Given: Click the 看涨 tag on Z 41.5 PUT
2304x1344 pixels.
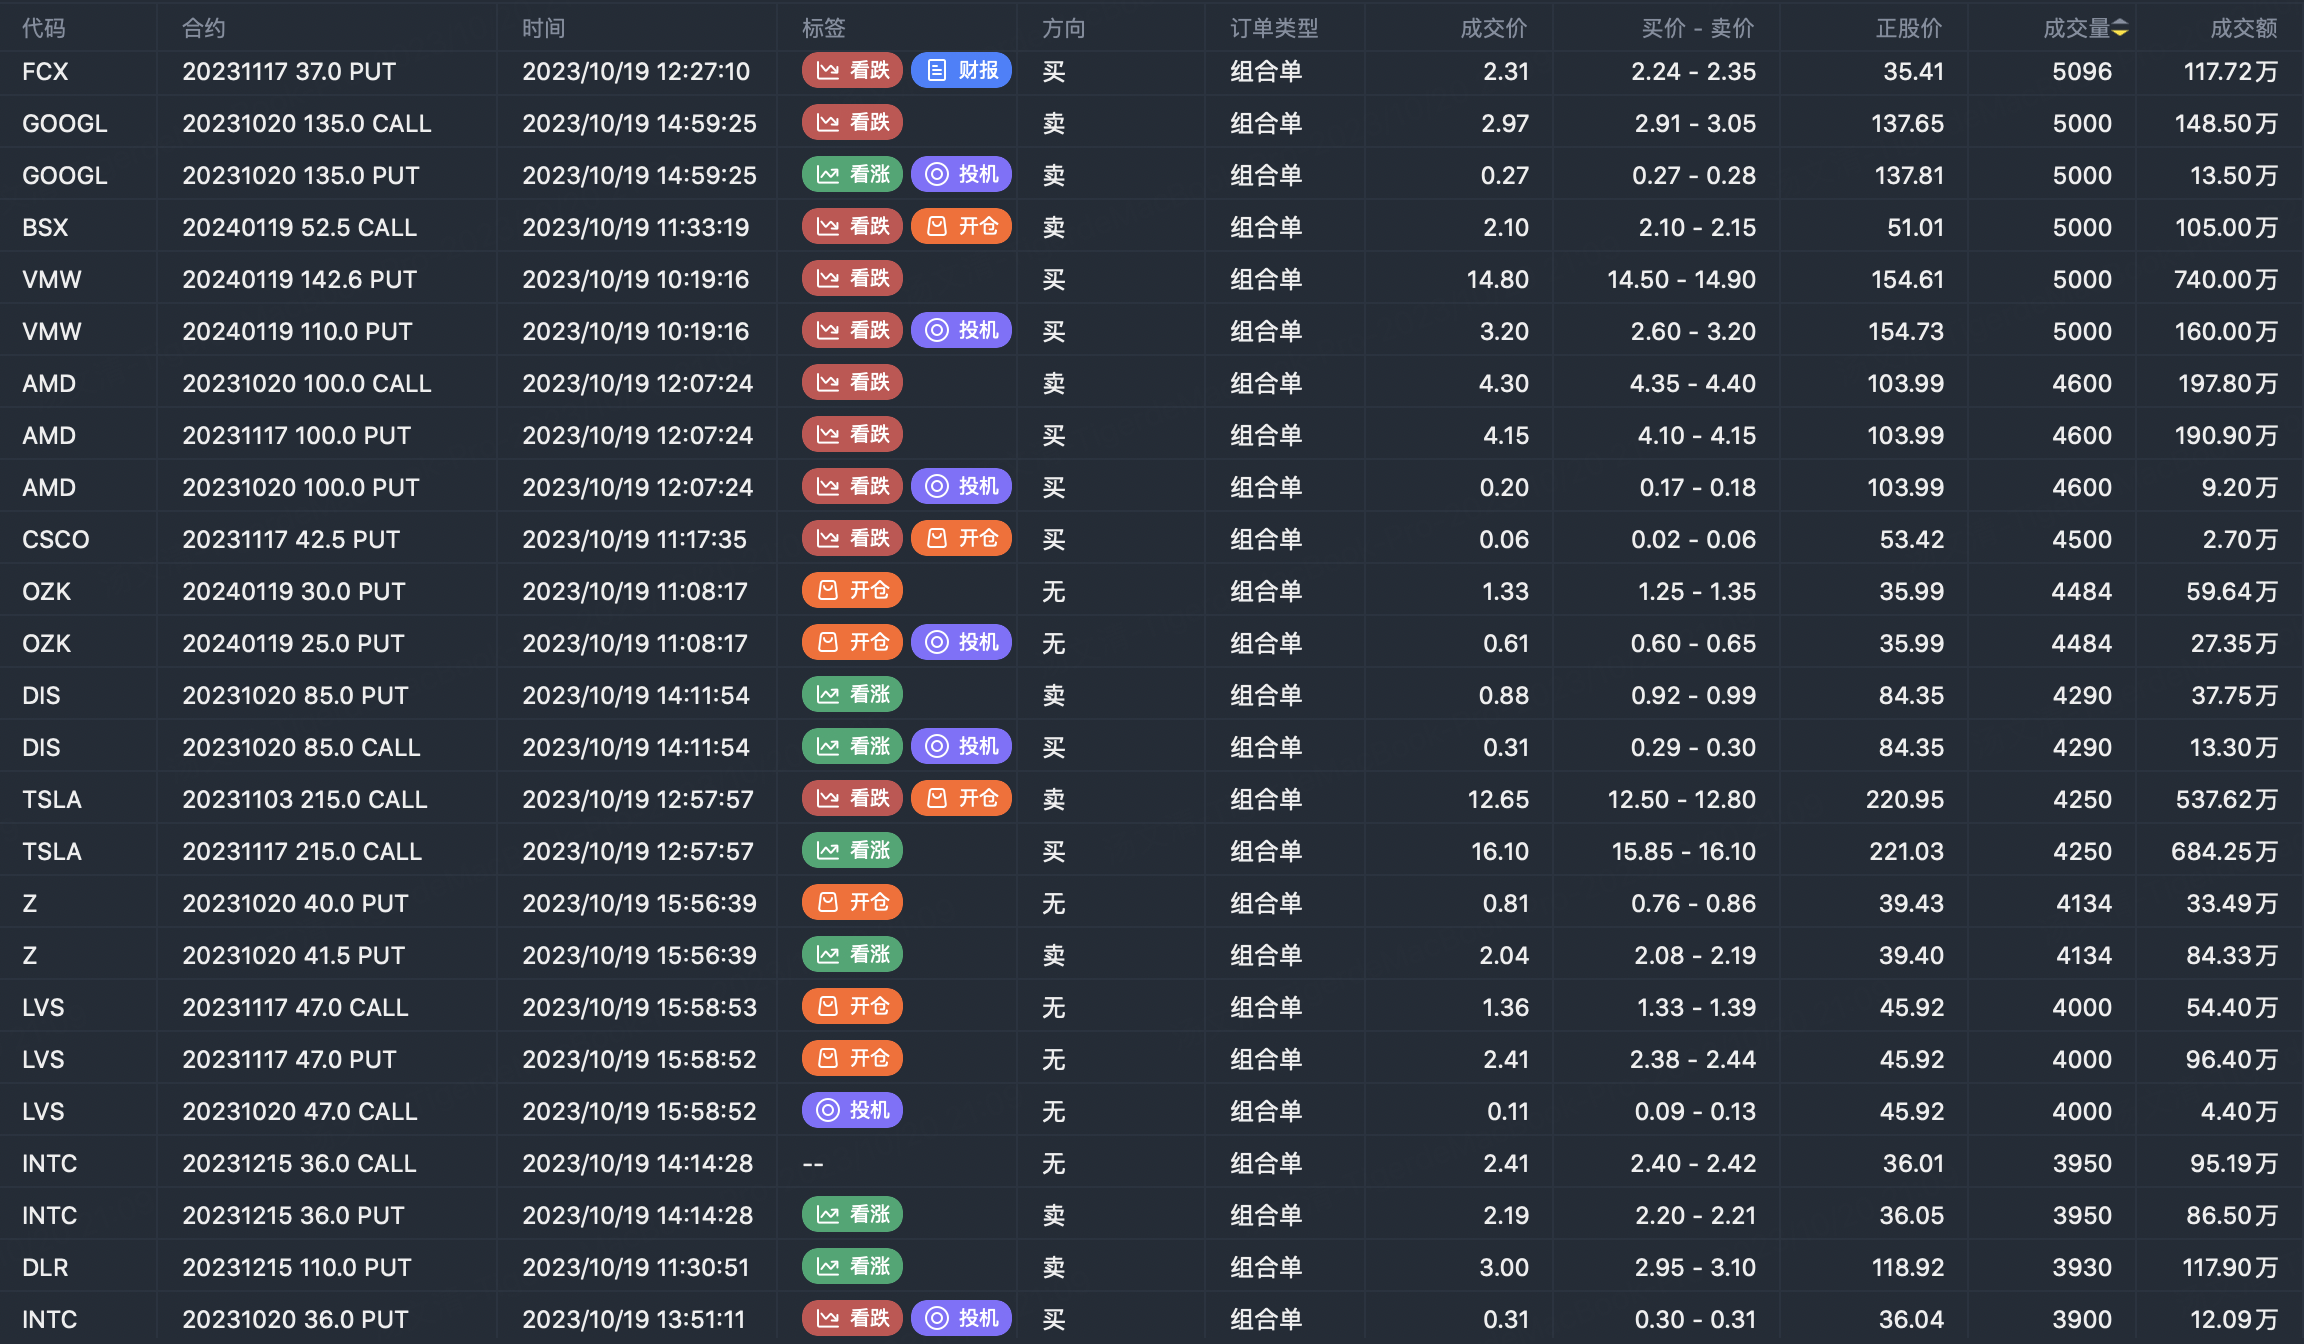Looking at the screenshot, I should pyautogui.click(x=852, y=955).
